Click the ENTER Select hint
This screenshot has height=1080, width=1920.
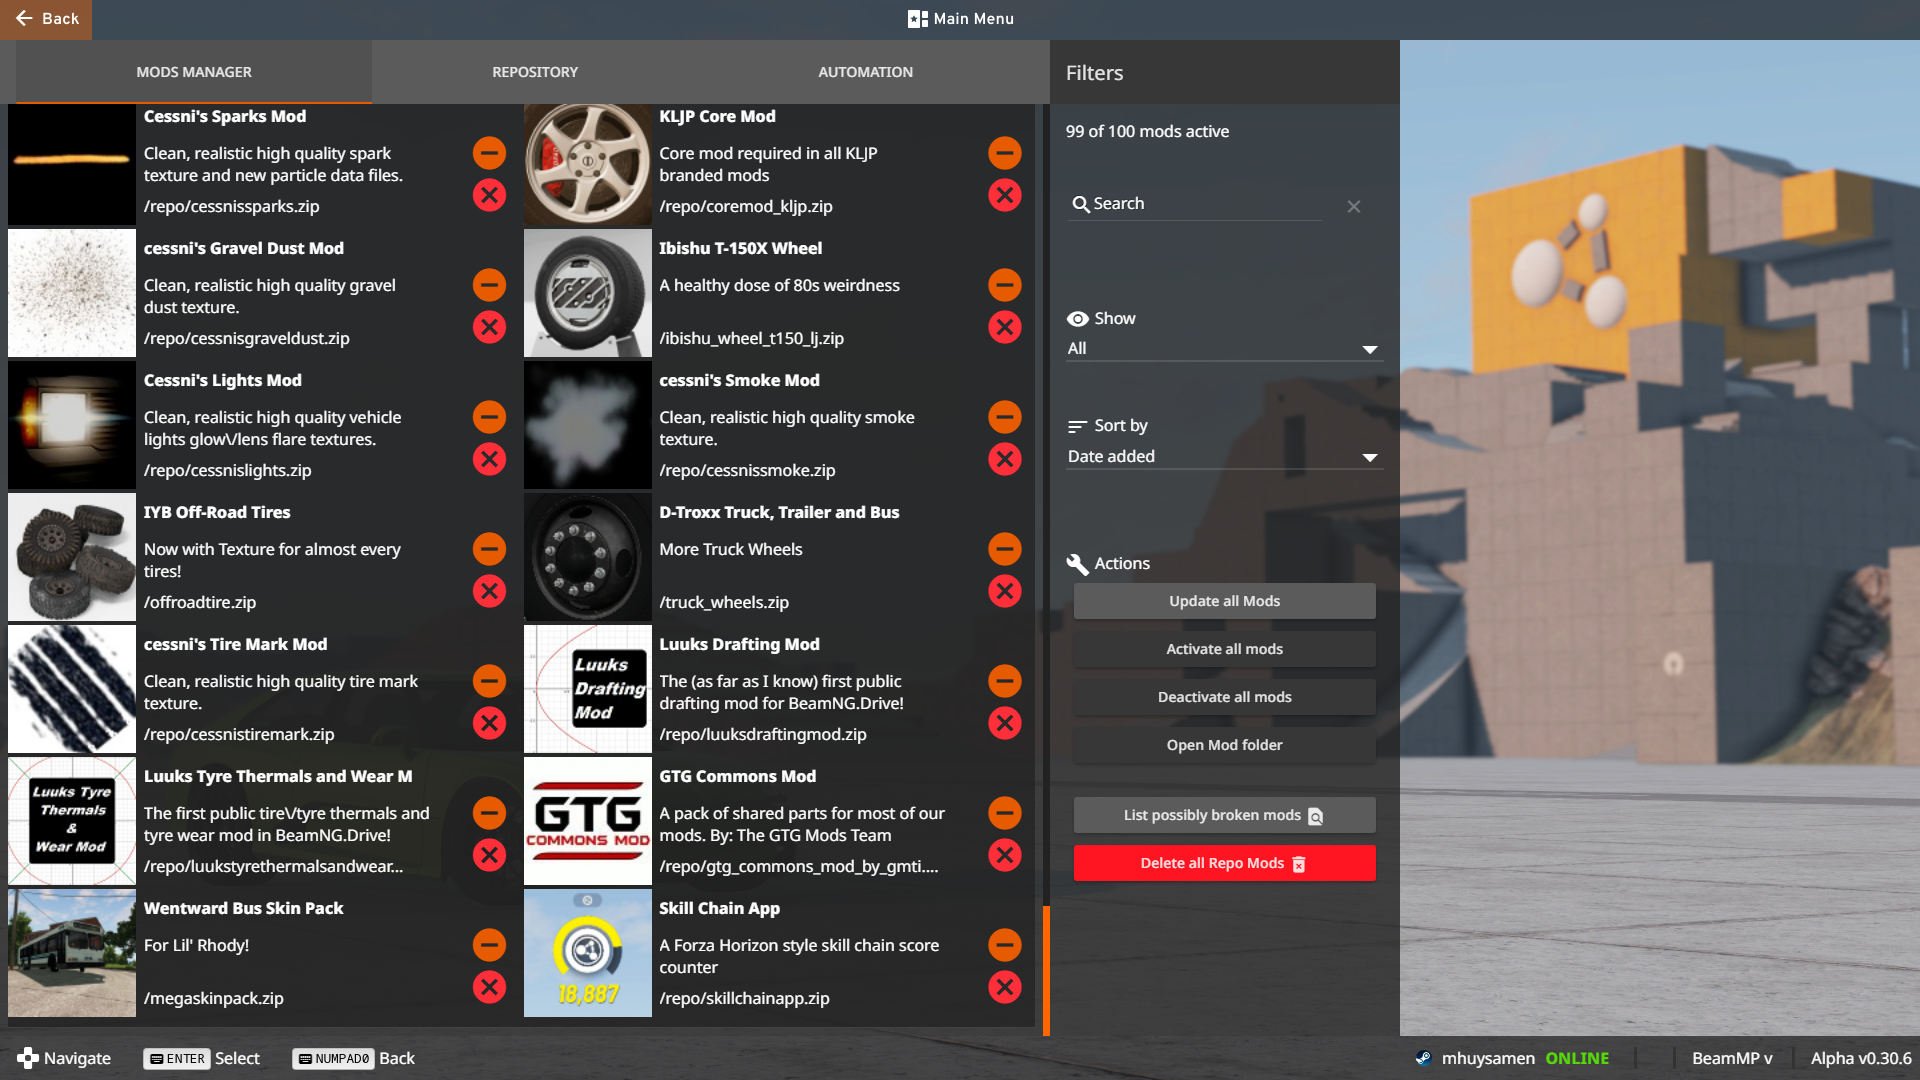pyautogui.click(x=202, y=1058)
